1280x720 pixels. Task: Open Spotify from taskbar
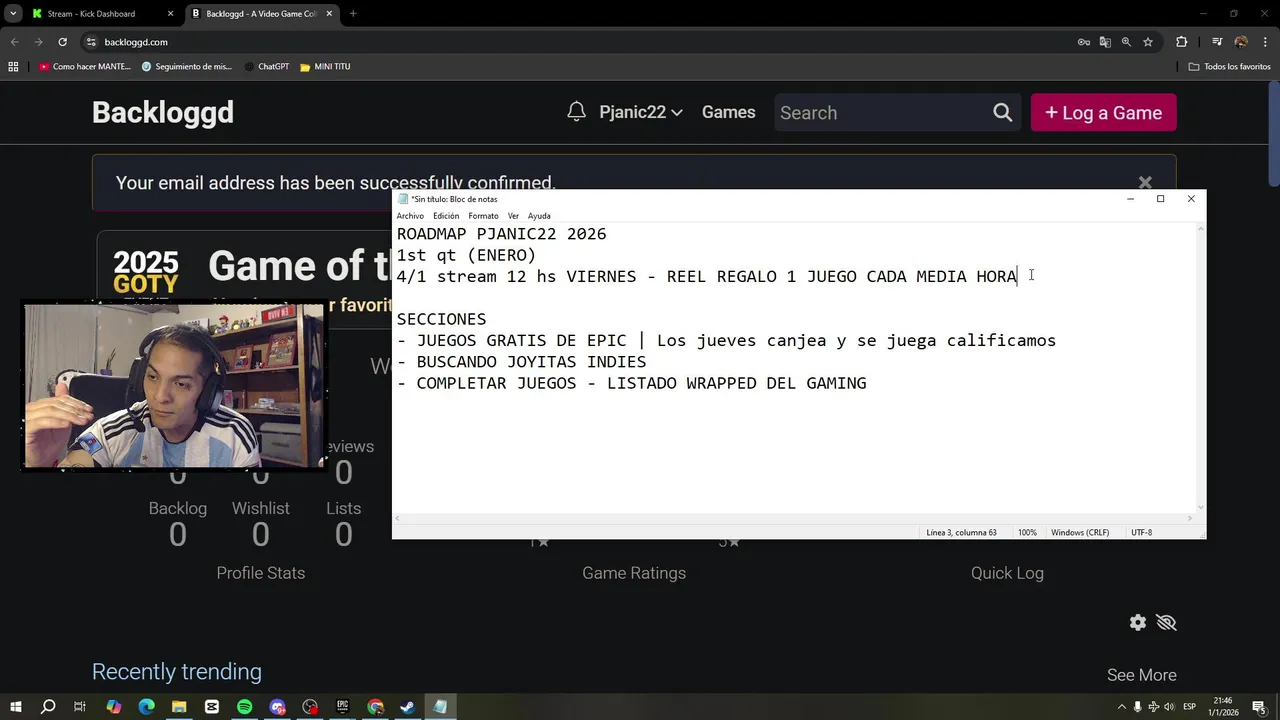click(x=245, y=707)
